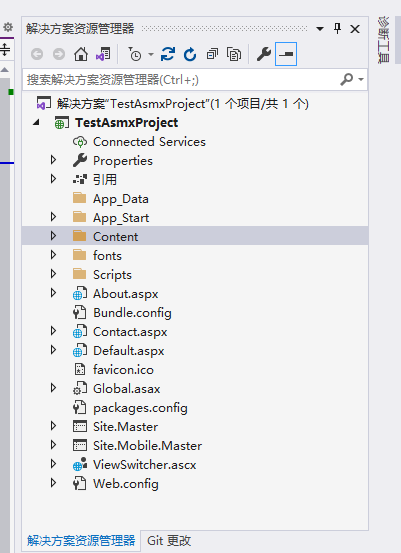The width and height of the screenshot is (401, 553).
Task: Select the 解决方案资源管理器 bottom tab
Action: tap(81, 540)
